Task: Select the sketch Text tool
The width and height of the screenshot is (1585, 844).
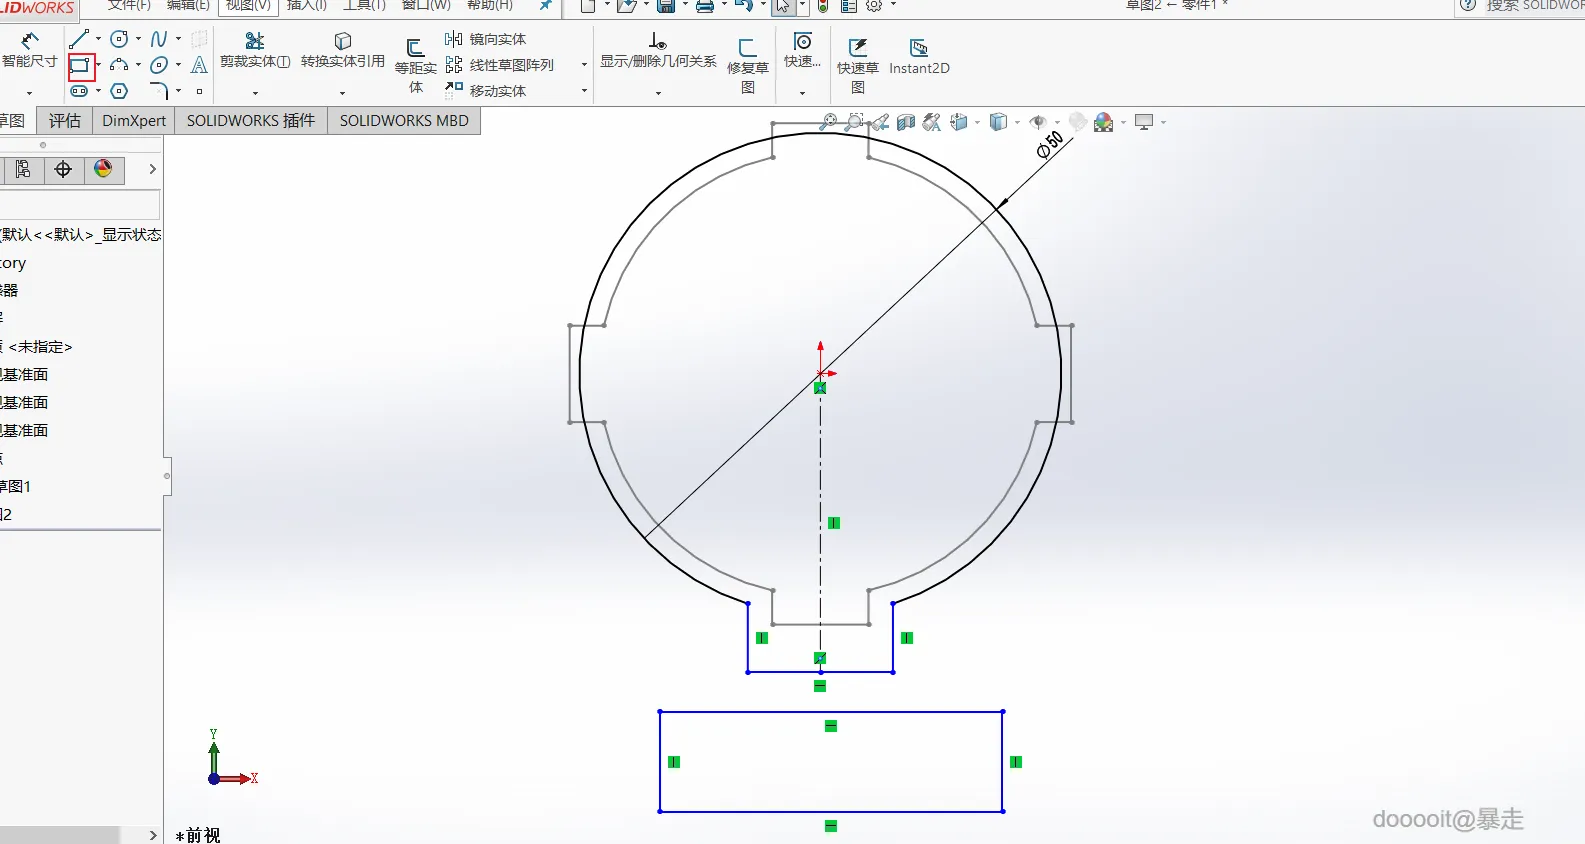Action: click(x=199, y=66)
